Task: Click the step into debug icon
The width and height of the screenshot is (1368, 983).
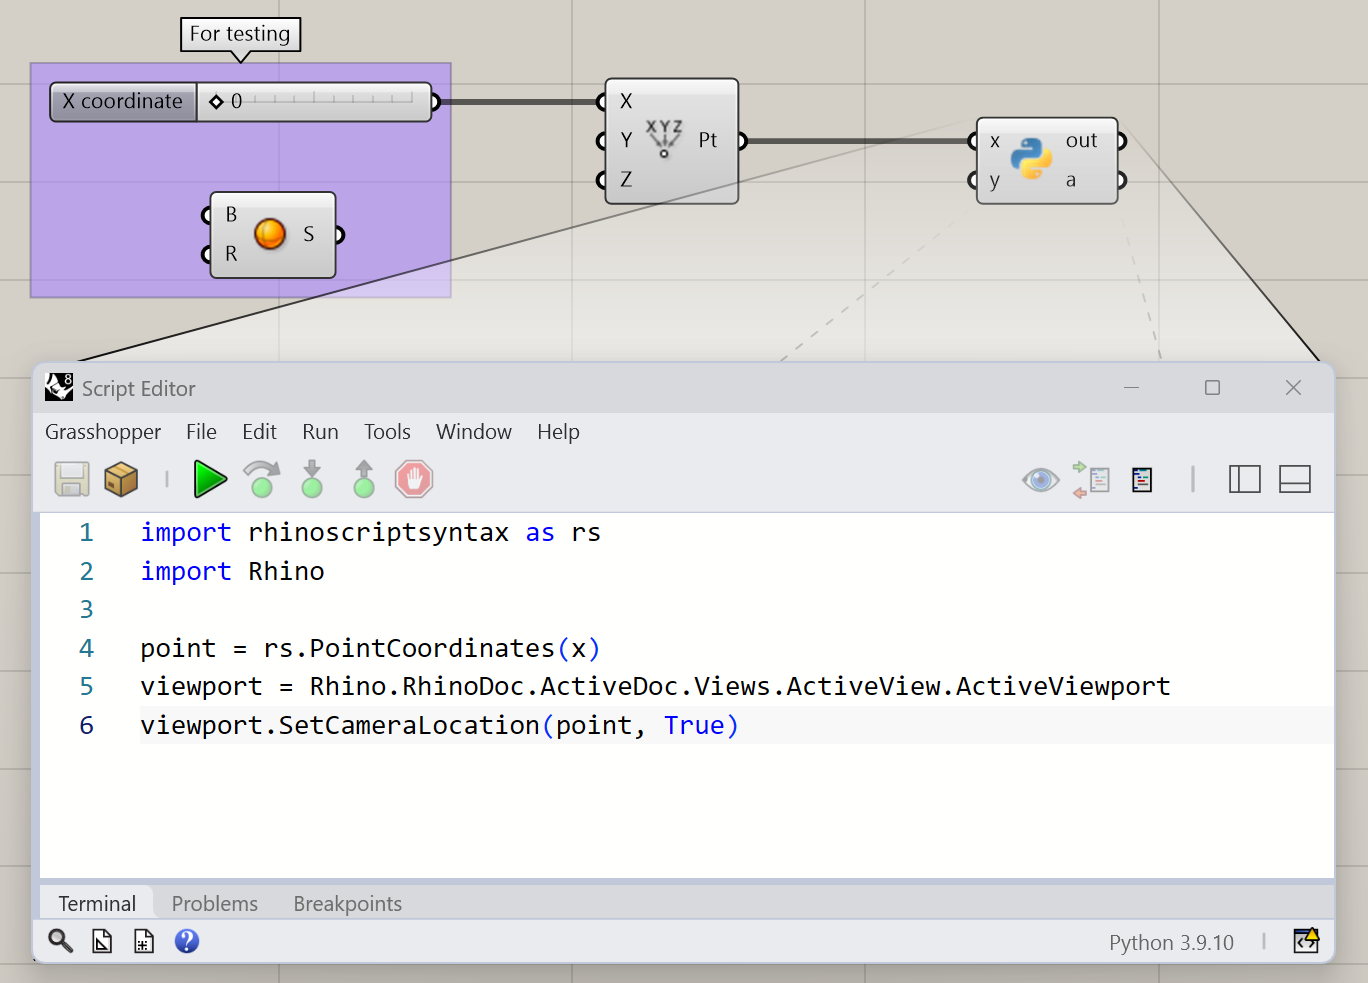Action: [x=312, y=479]
